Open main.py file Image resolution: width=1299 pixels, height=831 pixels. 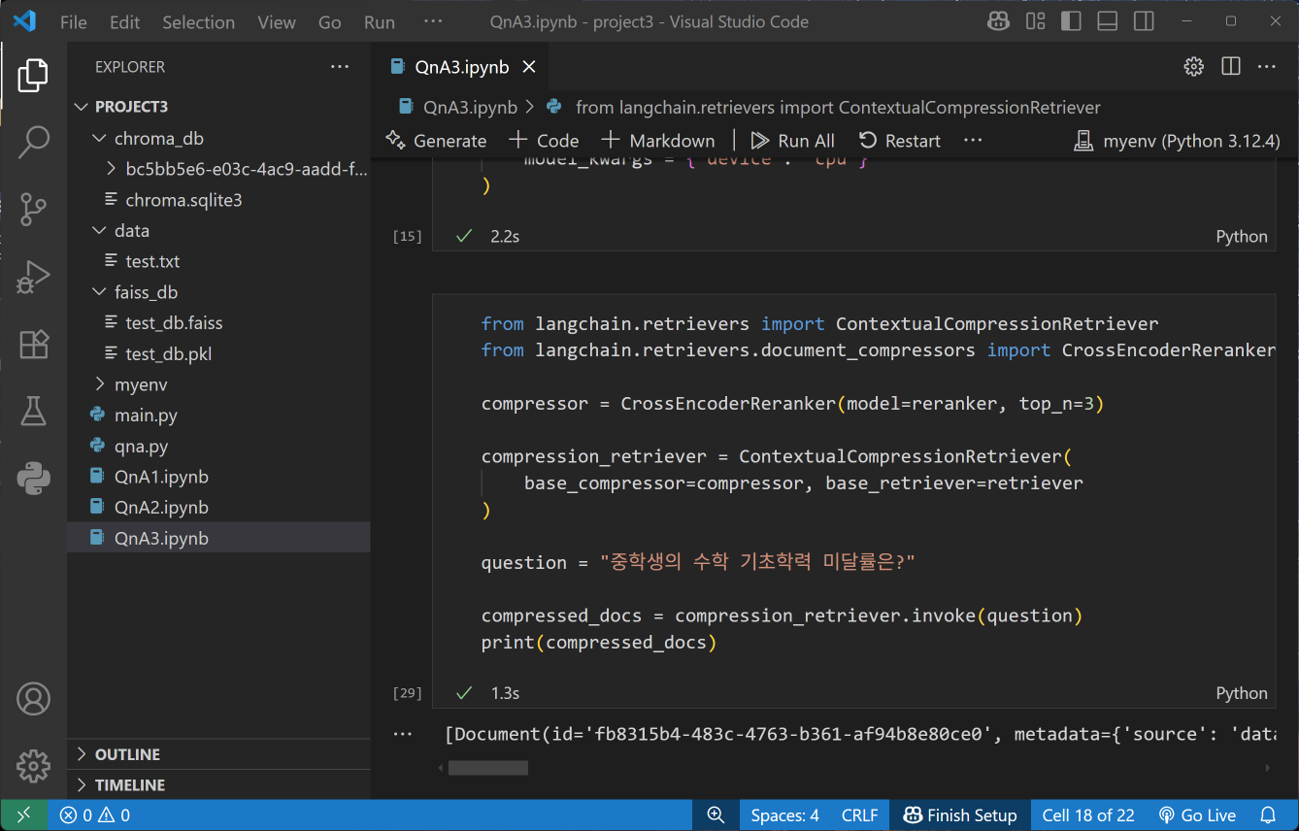point(218,415)
